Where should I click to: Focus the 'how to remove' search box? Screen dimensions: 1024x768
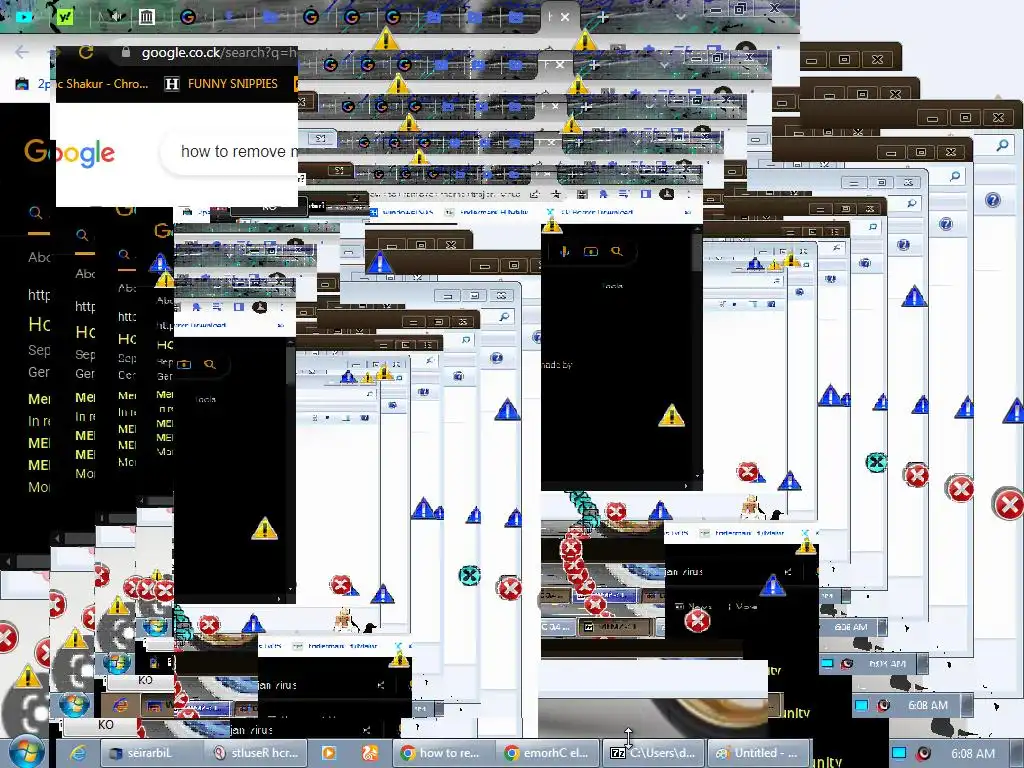pos(230,152)
